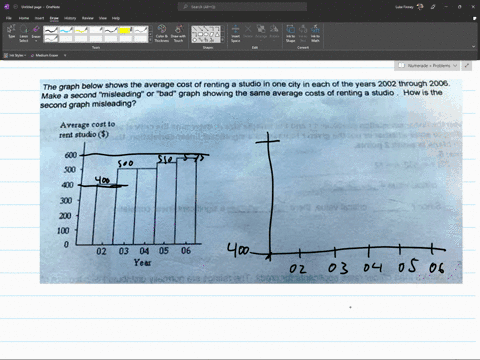The width and height of the screenshot is (480, 360).
Task: Open the Review tab
Action: pos(88,18)
